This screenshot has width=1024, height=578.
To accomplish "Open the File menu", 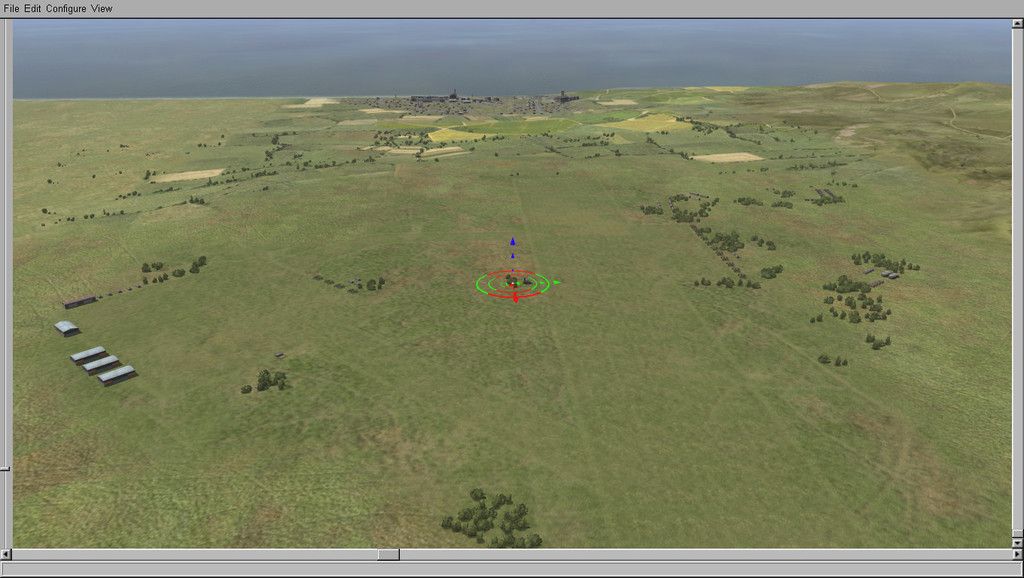I will tap(11, 8).
